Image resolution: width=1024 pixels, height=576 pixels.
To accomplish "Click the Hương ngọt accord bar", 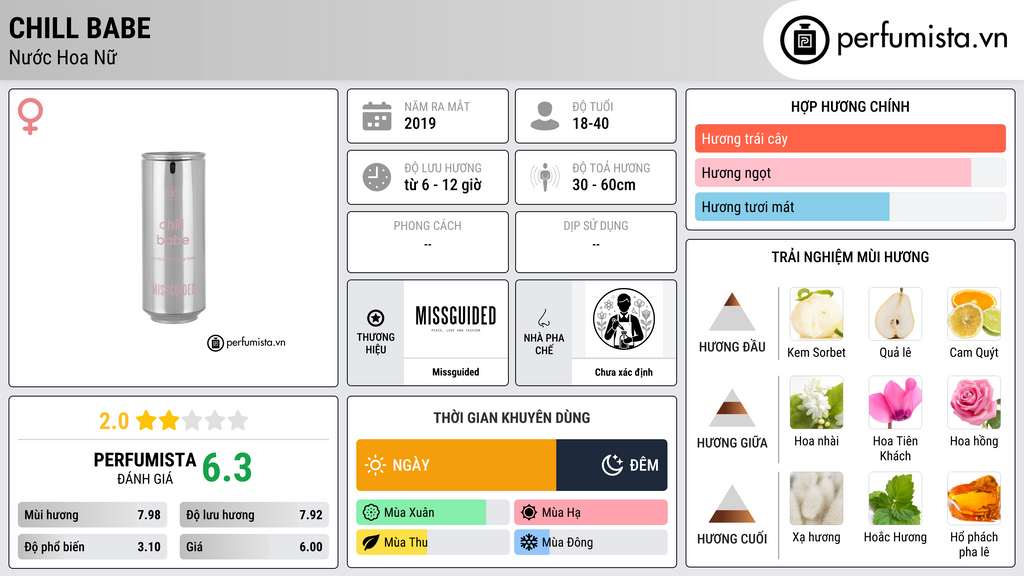I will pos(850,172).
